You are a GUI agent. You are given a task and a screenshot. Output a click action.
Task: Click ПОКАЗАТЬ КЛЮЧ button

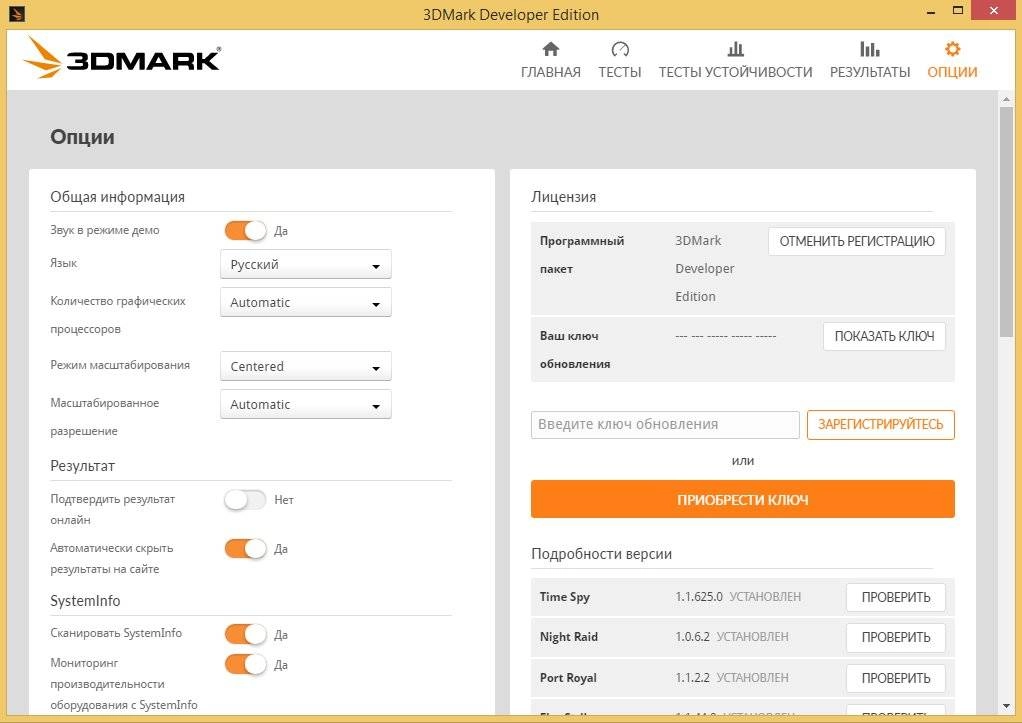point(884,336)
